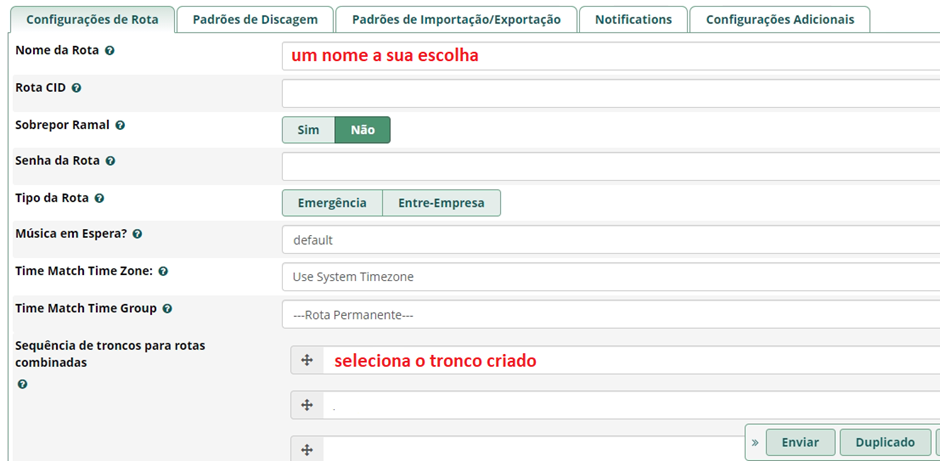Viewport: 940px width, 461px height.
Task: Select Emergência route type
Action: click(332, 203)
